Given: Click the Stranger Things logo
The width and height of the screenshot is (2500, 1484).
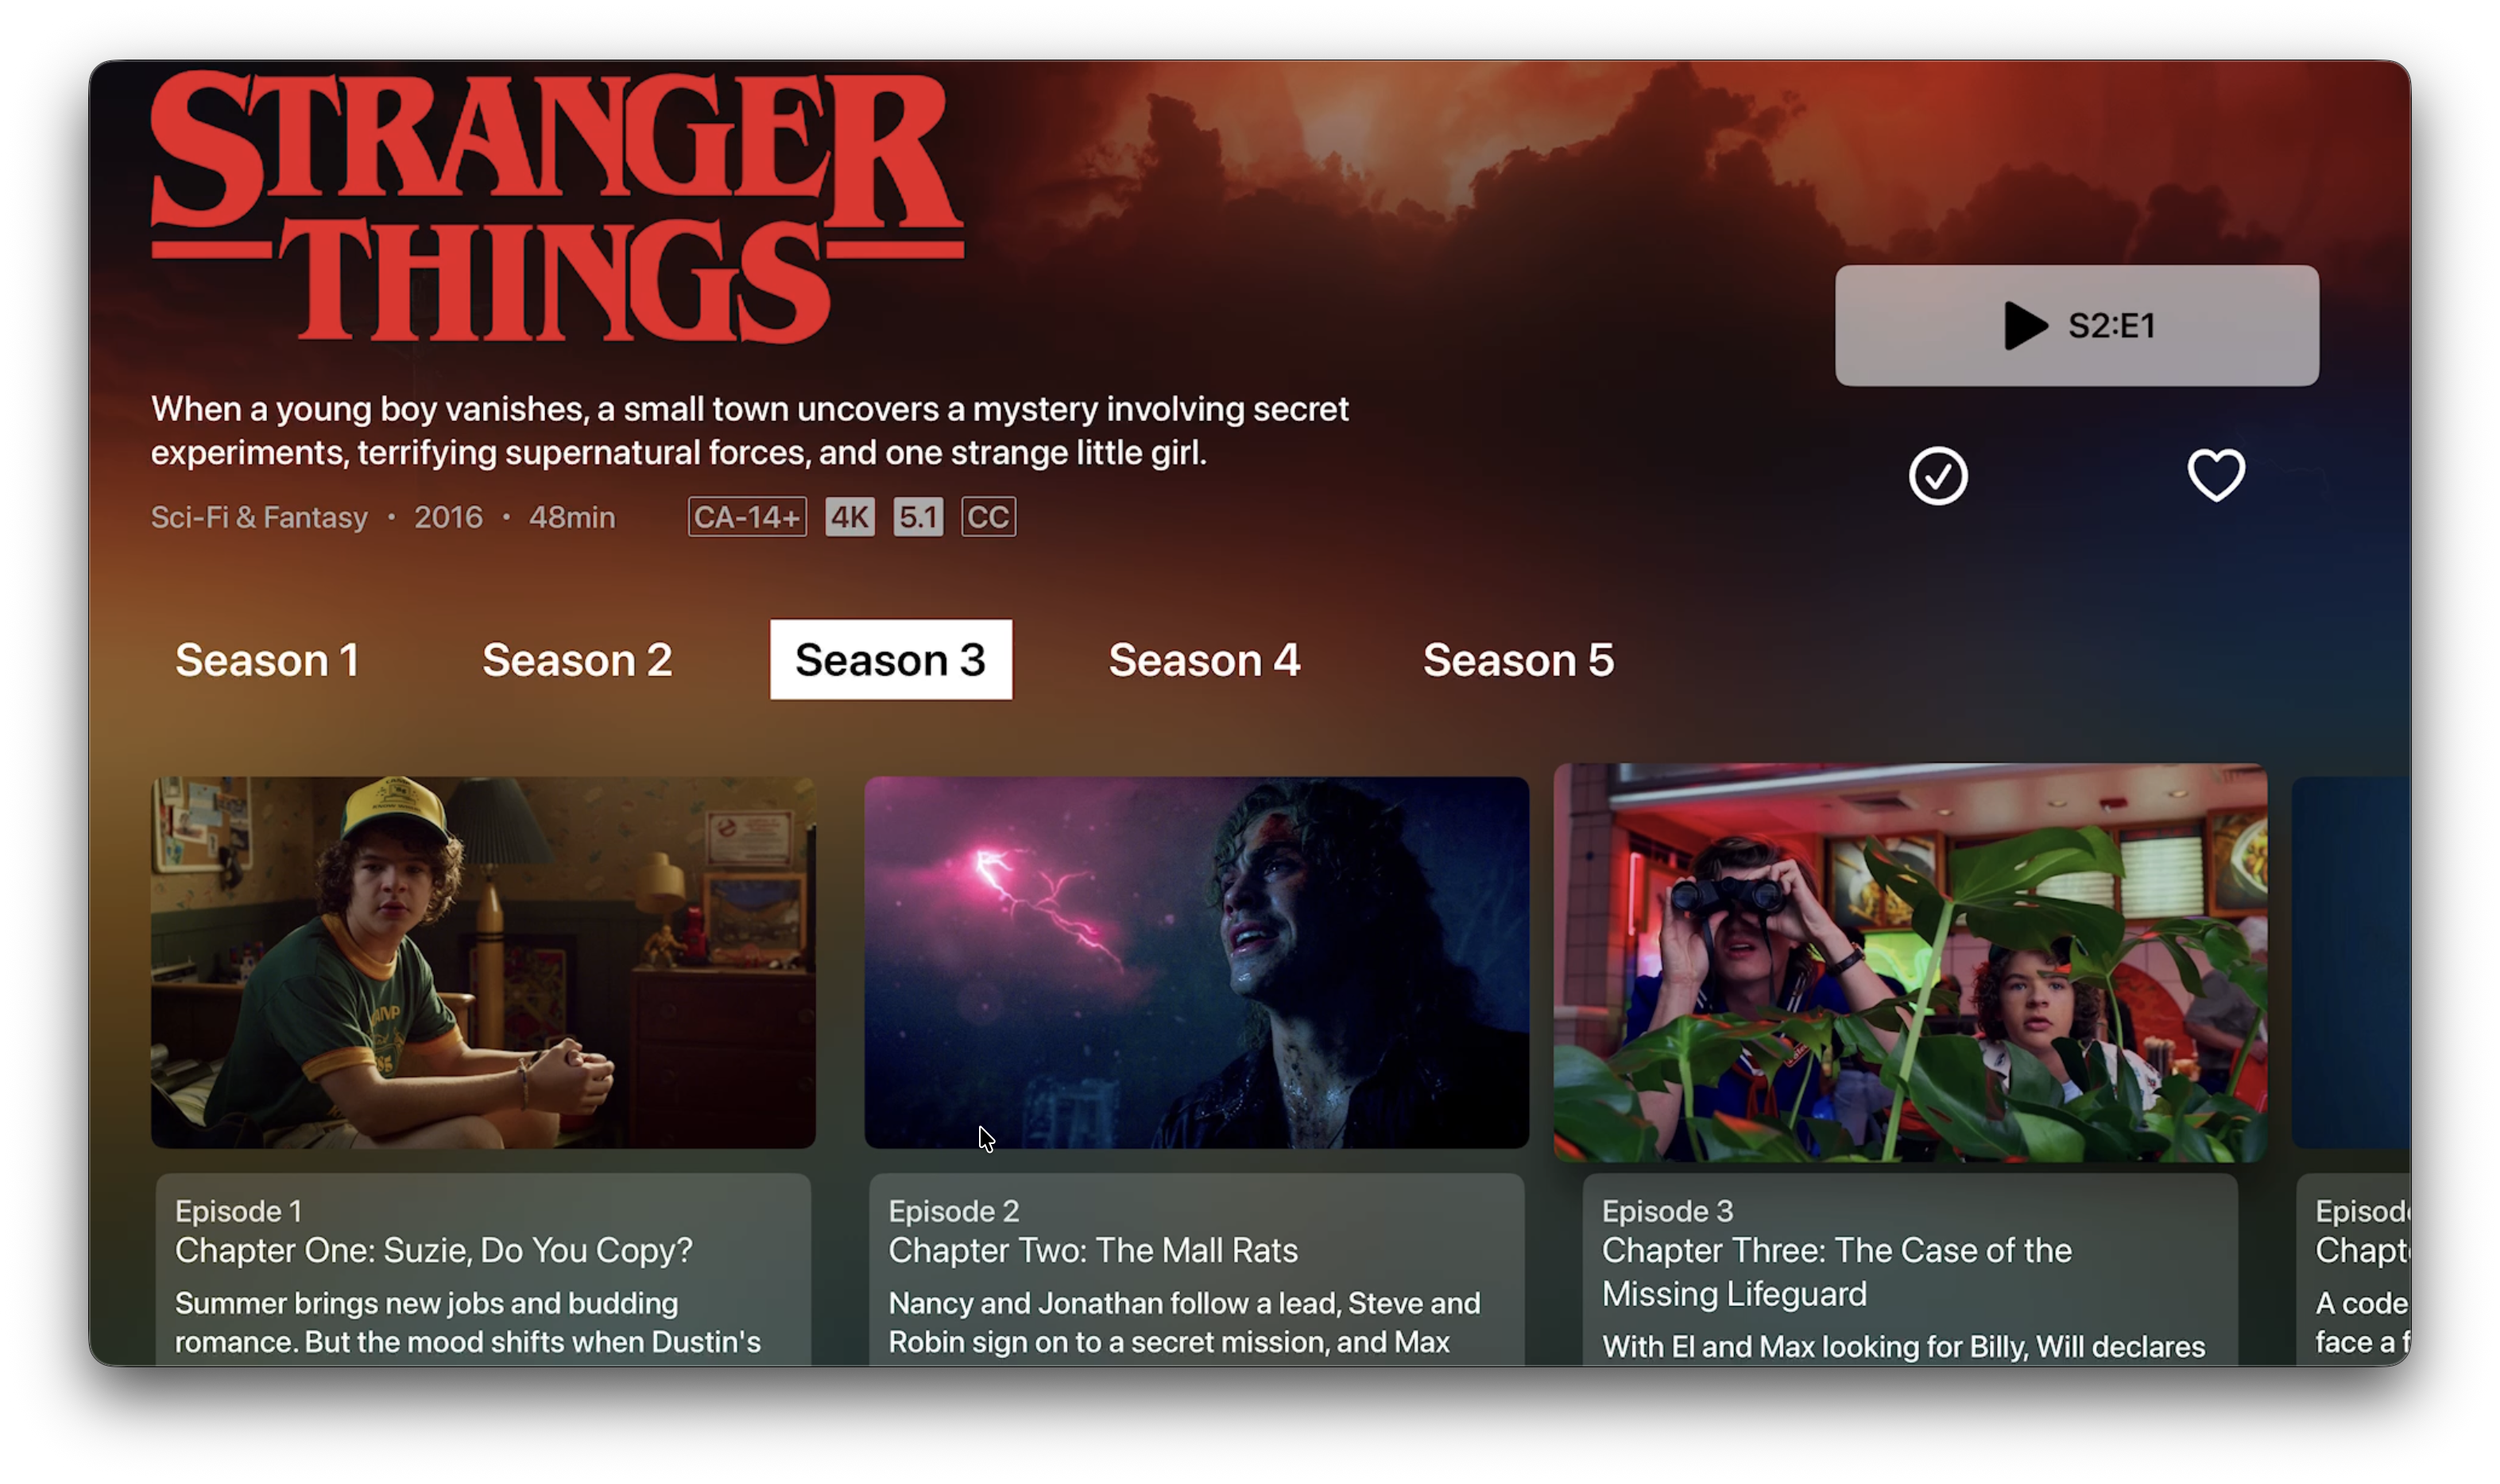Looking at the screenshot, I should tap(557, 205).
